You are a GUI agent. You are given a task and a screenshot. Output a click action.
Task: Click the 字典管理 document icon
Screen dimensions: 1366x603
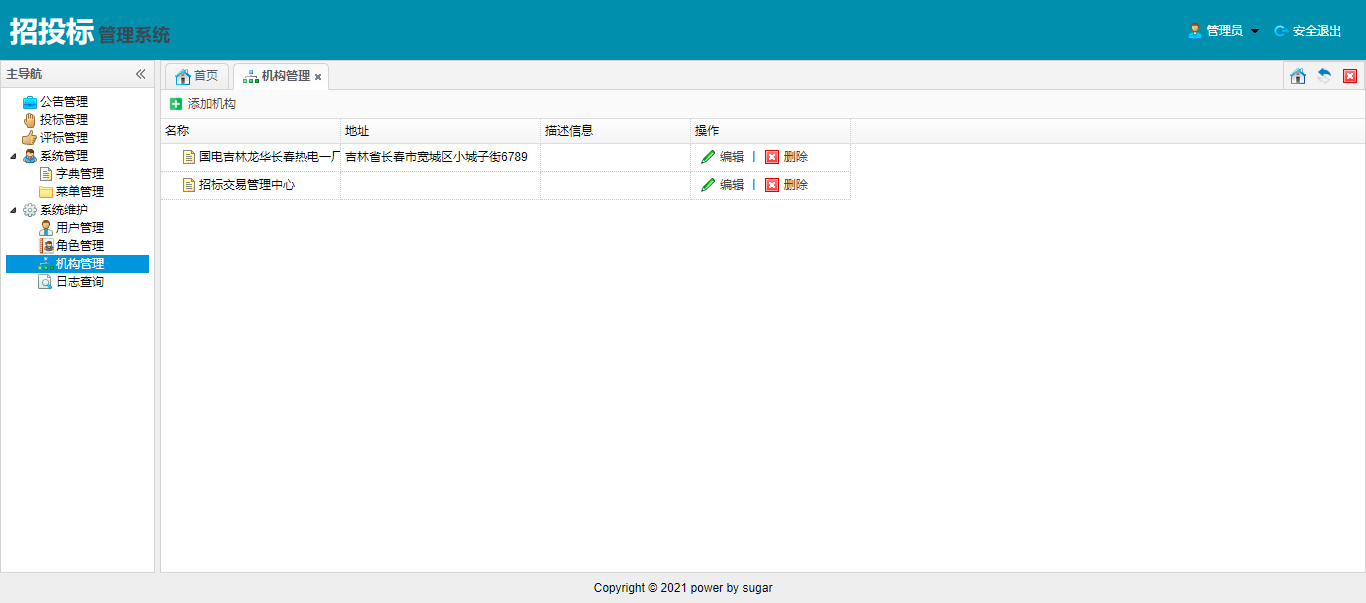[46, 174]
